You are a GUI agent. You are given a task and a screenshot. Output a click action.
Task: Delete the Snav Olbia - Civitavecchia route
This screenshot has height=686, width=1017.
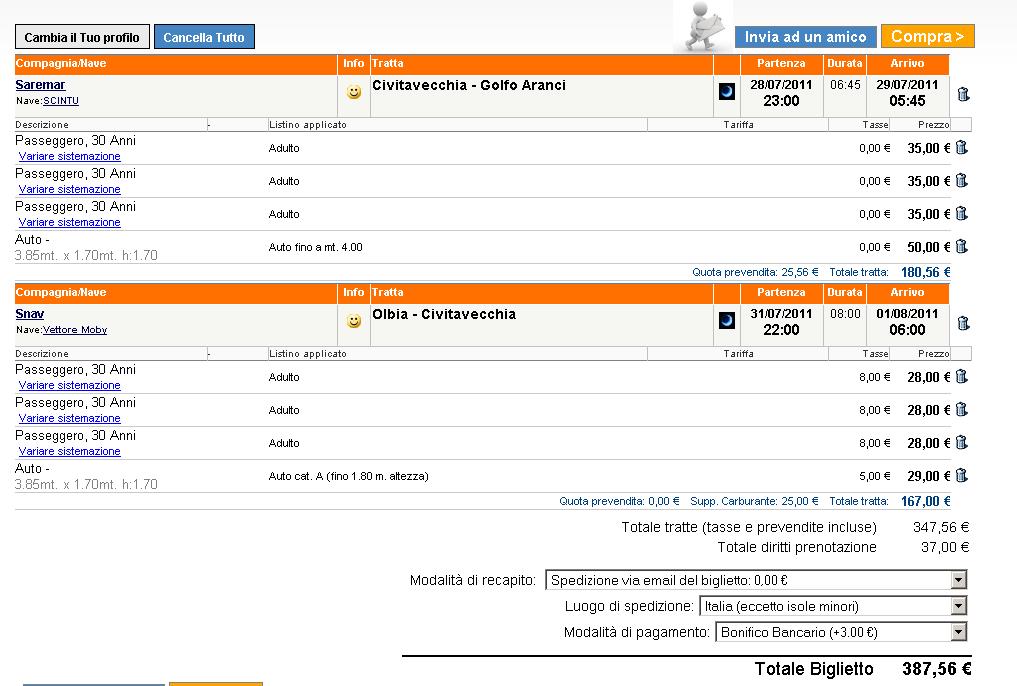pos(963,323)
